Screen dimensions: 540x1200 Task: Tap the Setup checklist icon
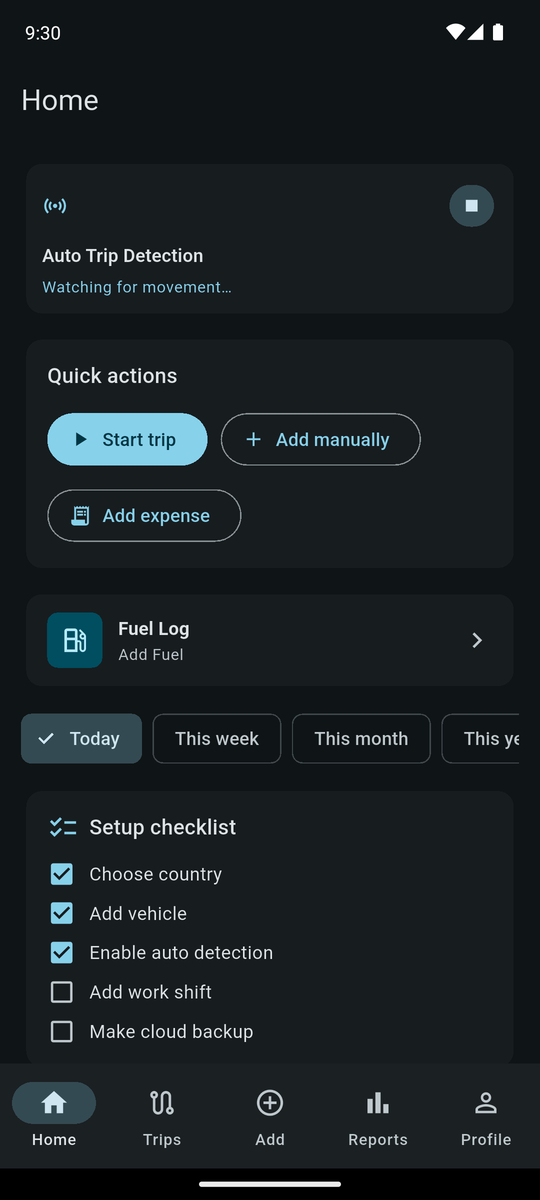(63, 827)
